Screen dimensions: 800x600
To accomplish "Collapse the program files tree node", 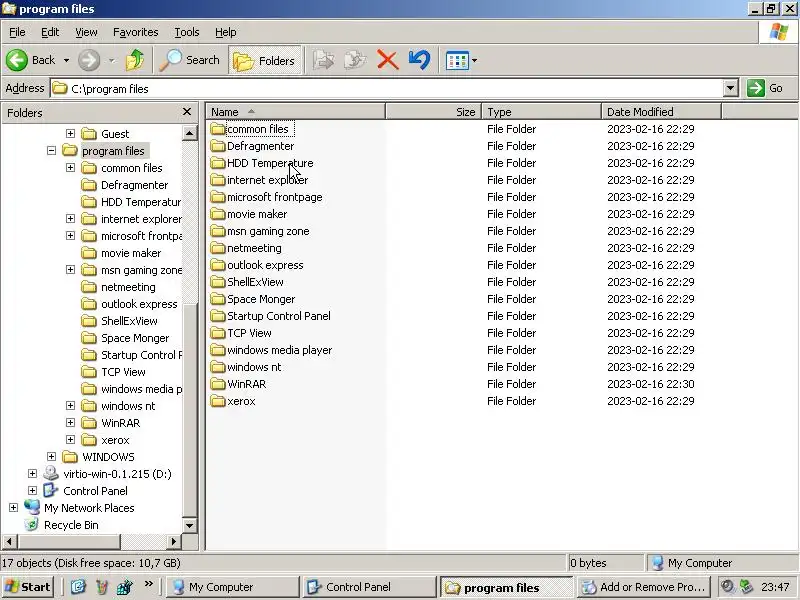I will pyautogui.click(x=52, y=151).
